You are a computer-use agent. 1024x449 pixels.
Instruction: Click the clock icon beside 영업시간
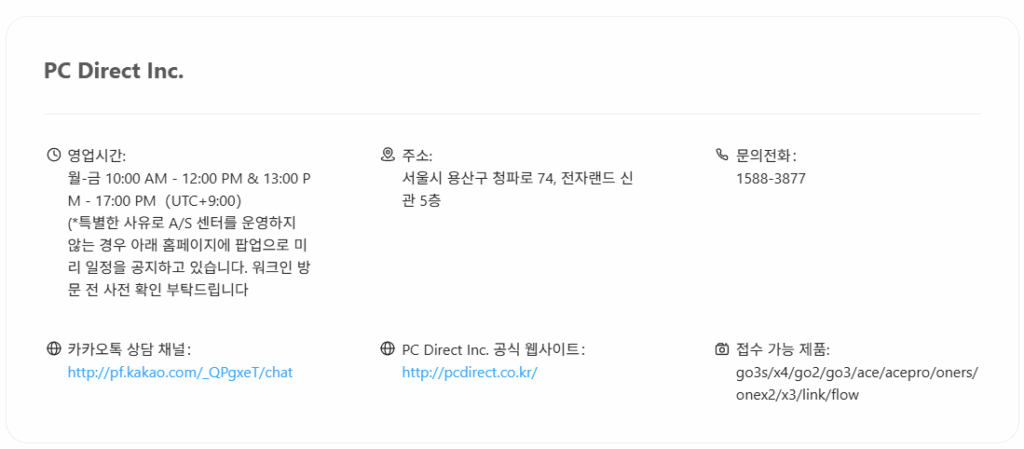click(54, 155)
